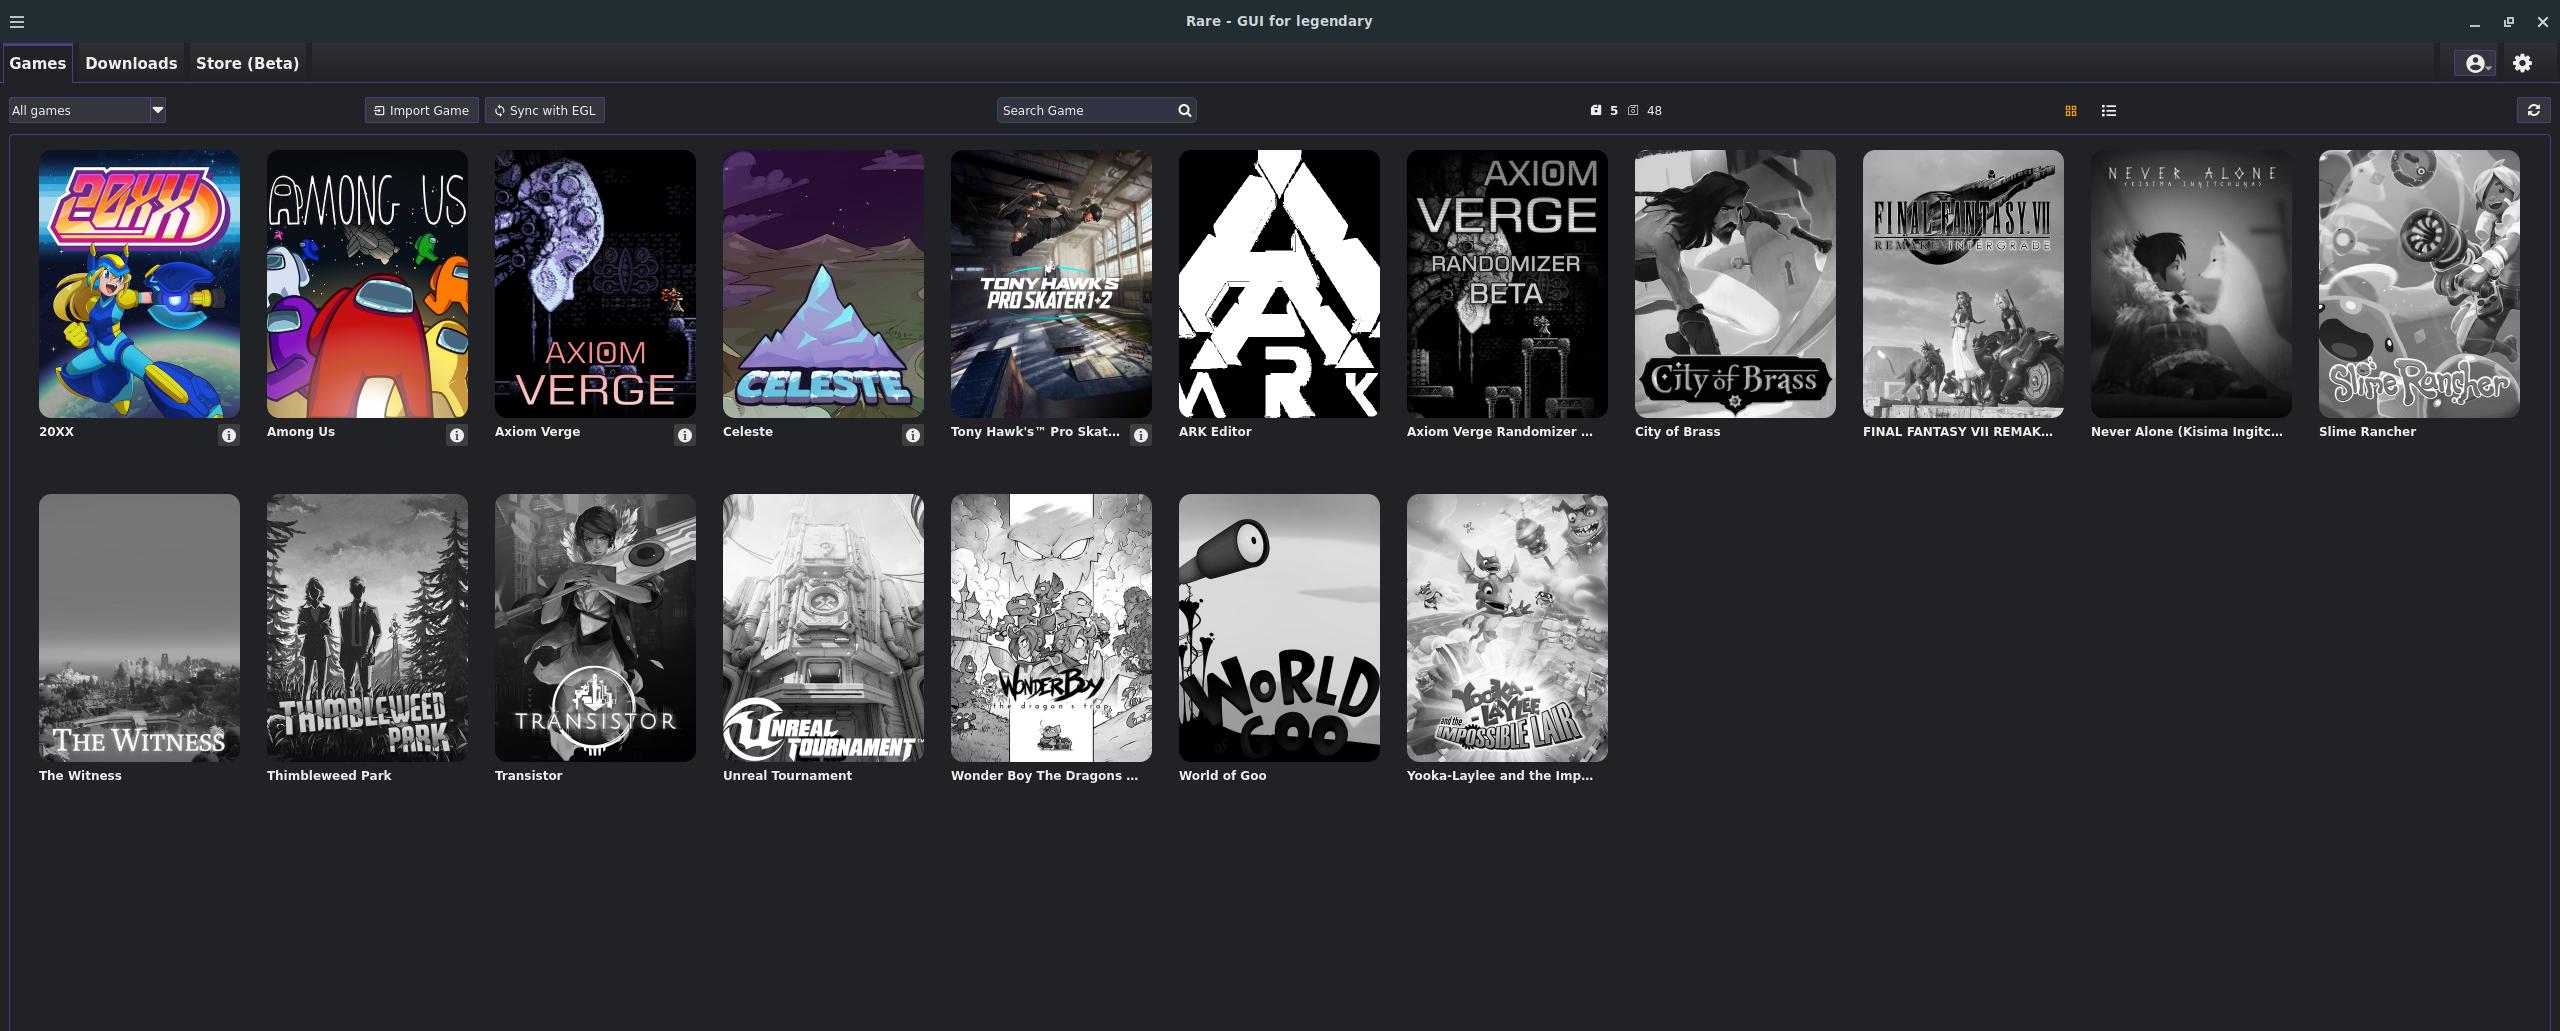Click the 'ARK Editor' title text

point(1215,432)
